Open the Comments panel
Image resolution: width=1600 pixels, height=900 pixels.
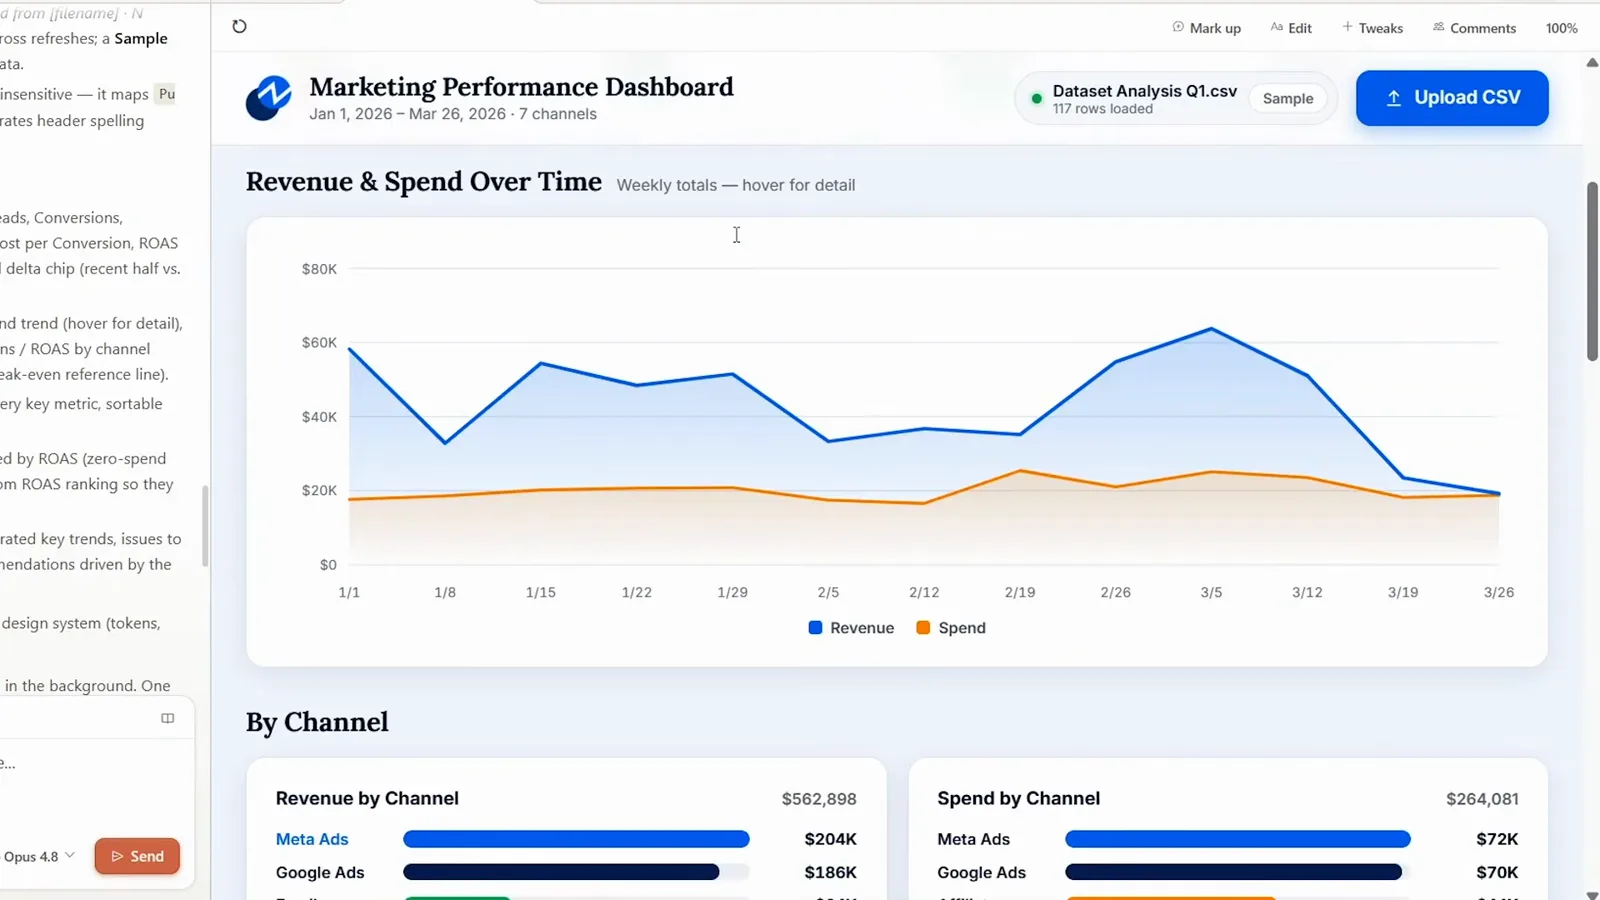tap(1474, 28)
